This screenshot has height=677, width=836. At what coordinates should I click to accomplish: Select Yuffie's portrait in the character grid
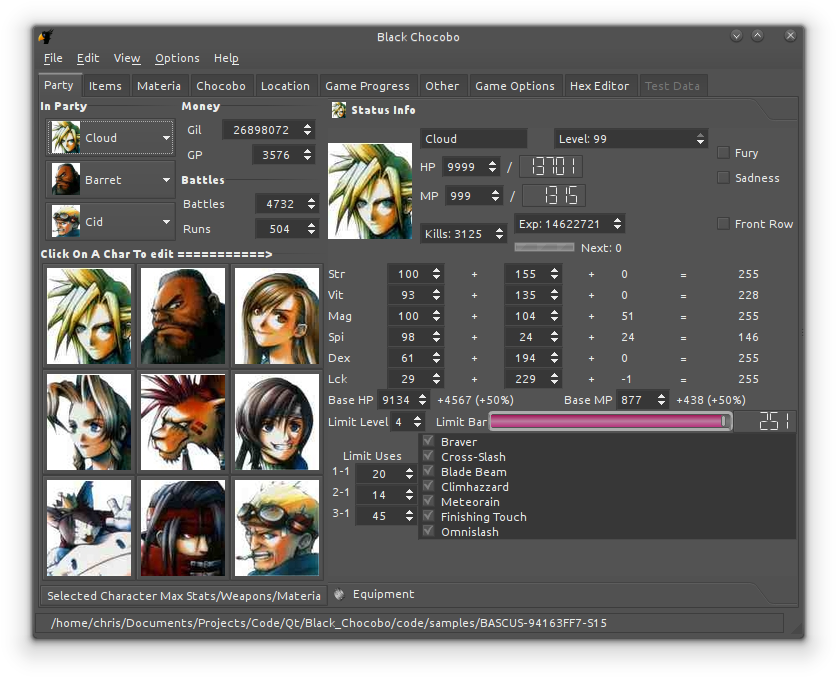pos(276,422)
